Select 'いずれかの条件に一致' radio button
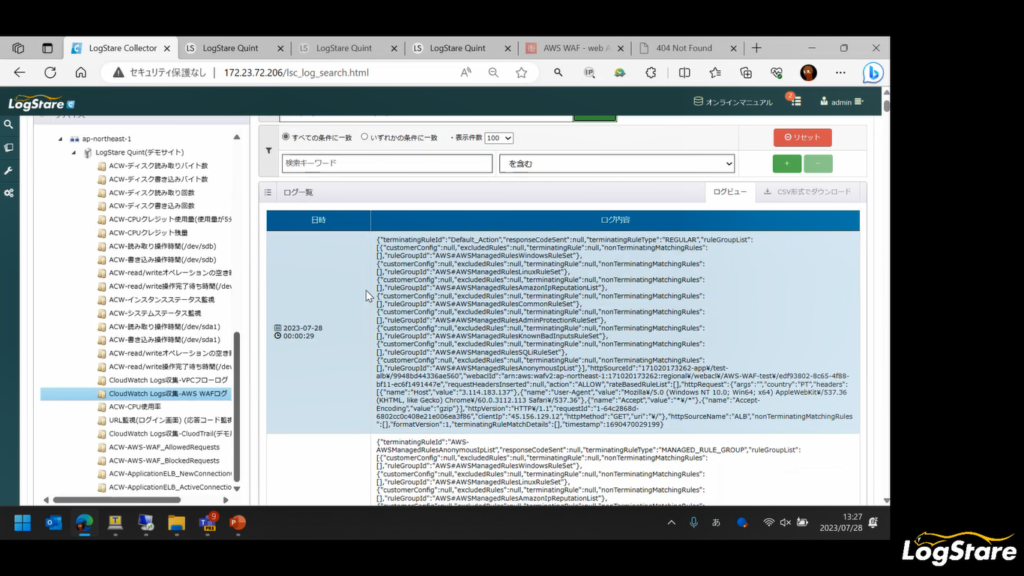The height and width of the screenshot is (576, 1024). click(364, 137)
